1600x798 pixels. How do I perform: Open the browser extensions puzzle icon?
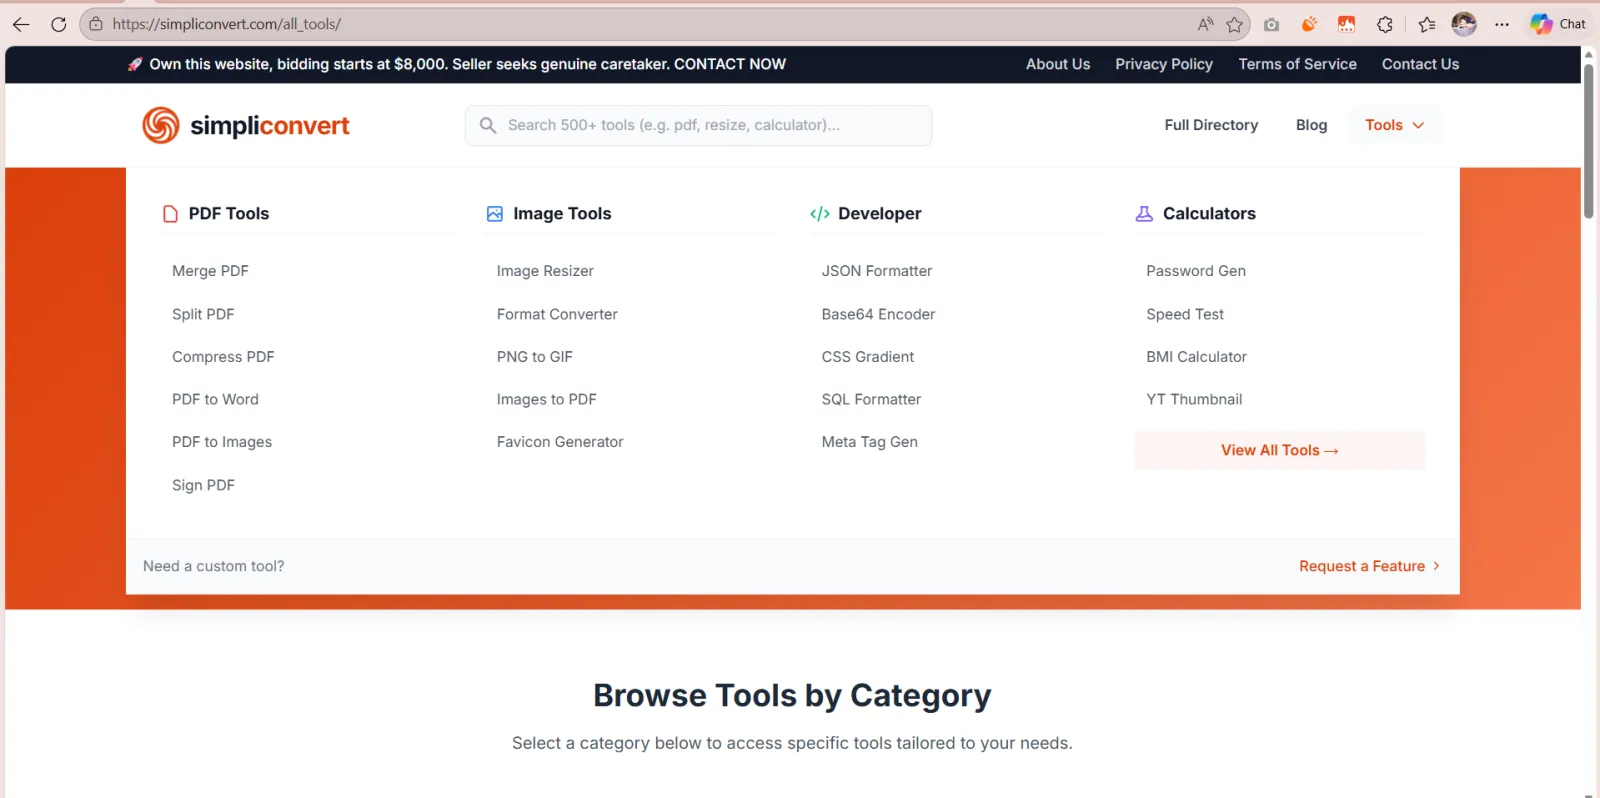(1385, 24)
